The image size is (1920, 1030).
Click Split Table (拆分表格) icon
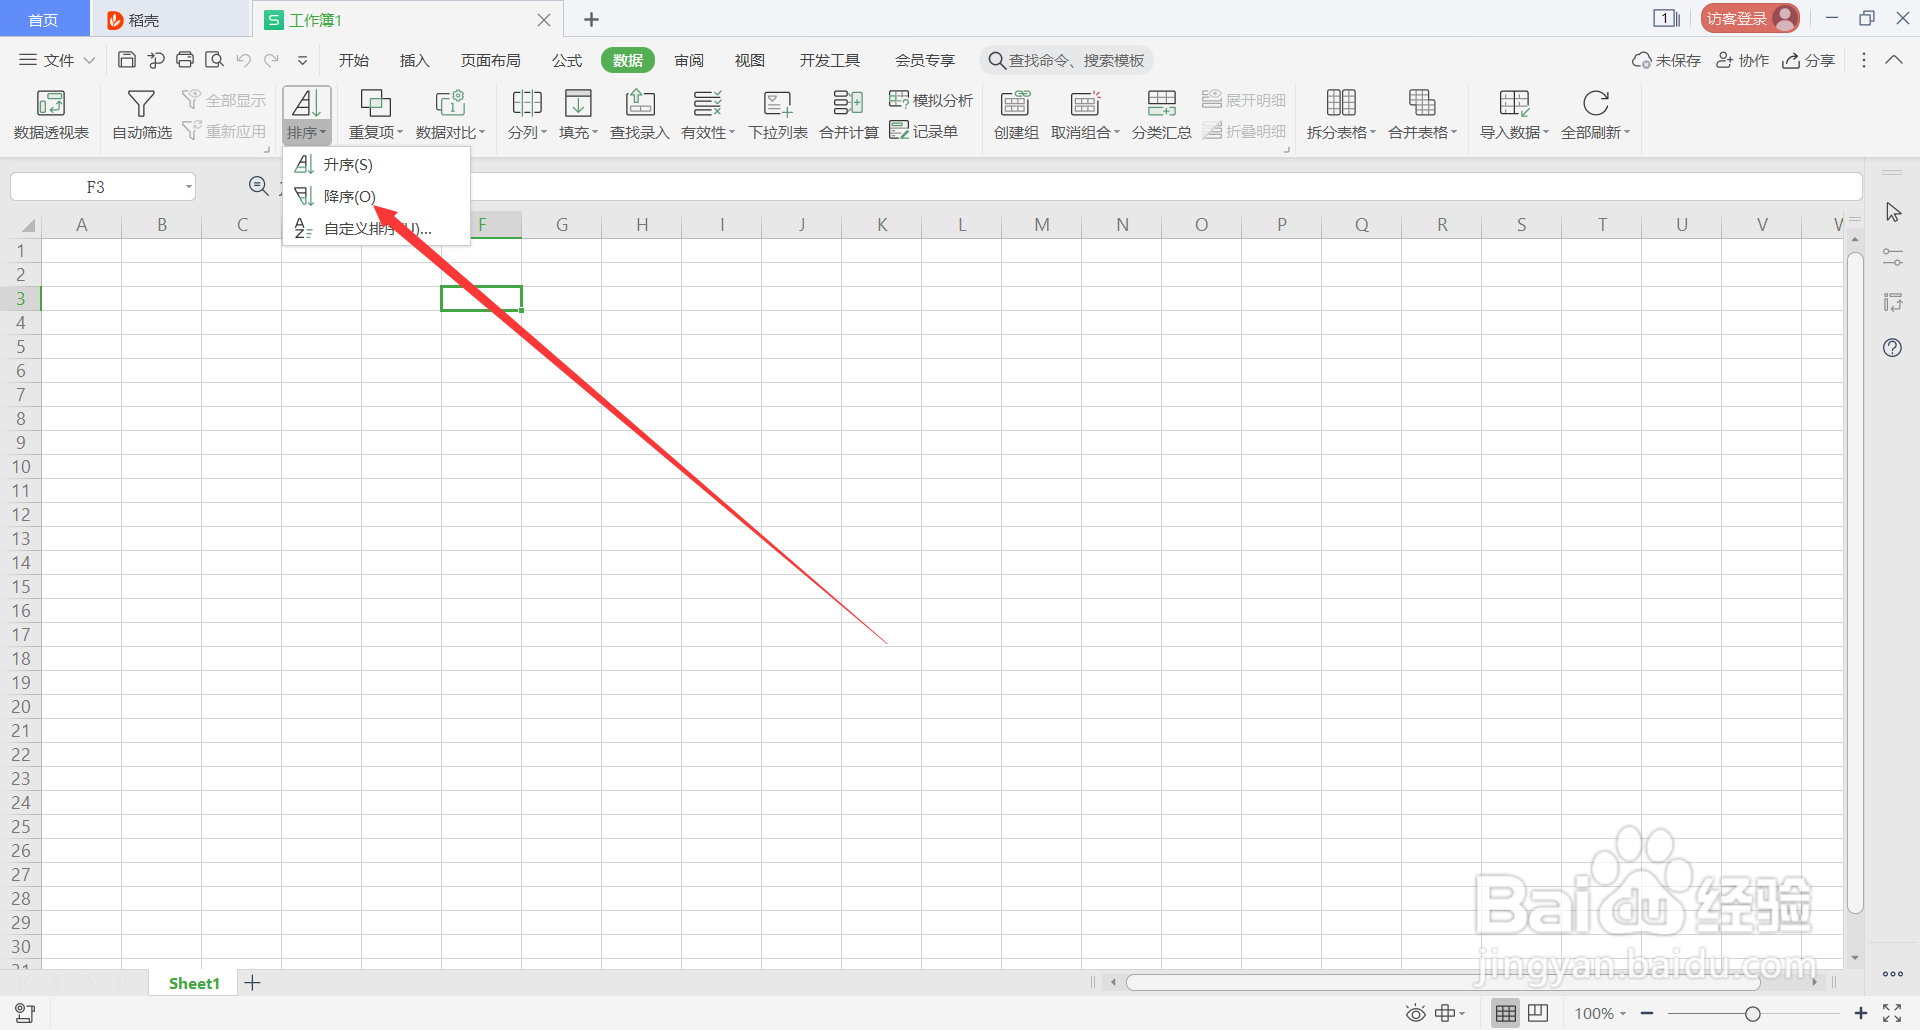click(1341, 103)
